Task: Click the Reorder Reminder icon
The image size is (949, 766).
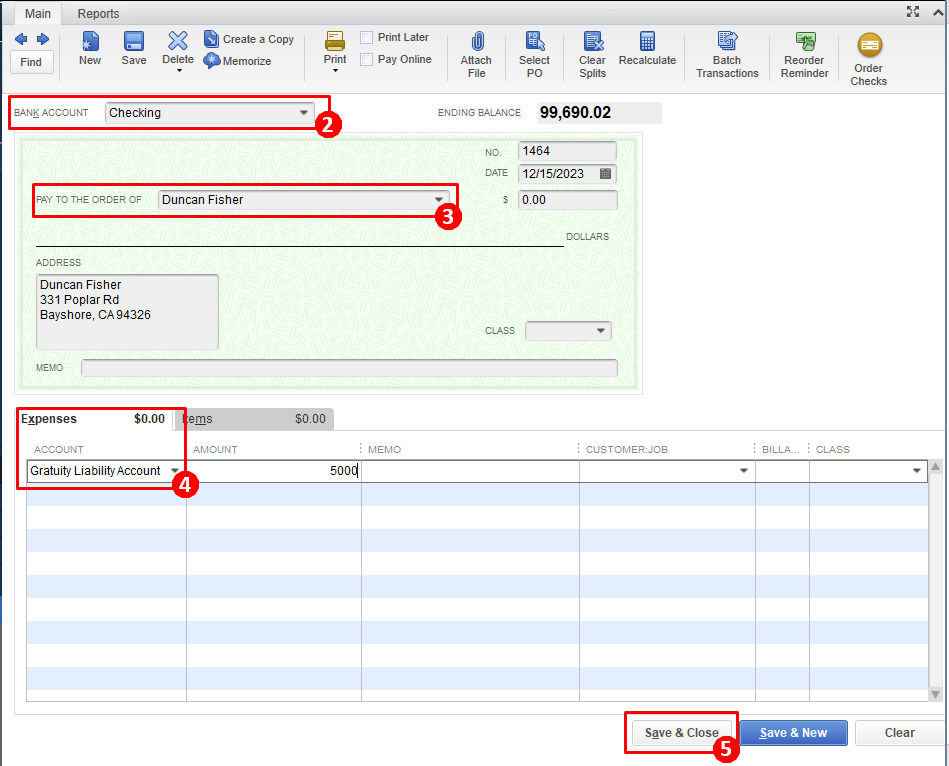Action: click(805, 42)
